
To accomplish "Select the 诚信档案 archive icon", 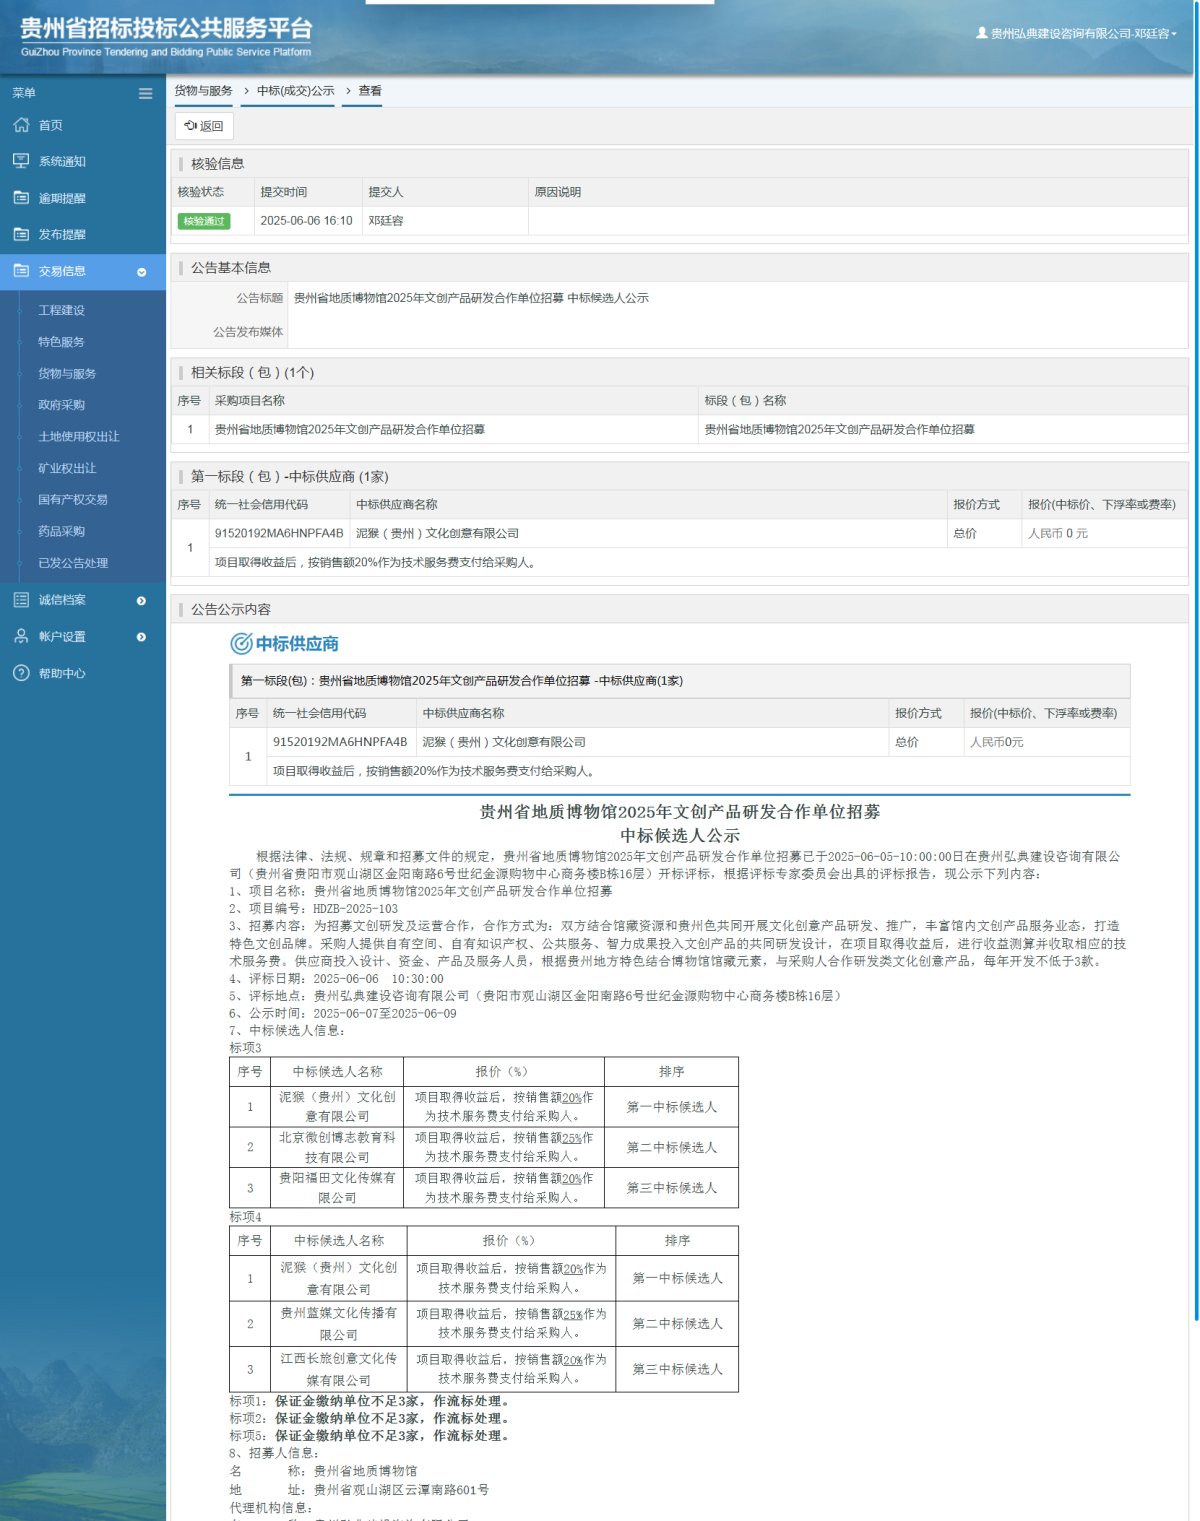I will tap(20, 599).
